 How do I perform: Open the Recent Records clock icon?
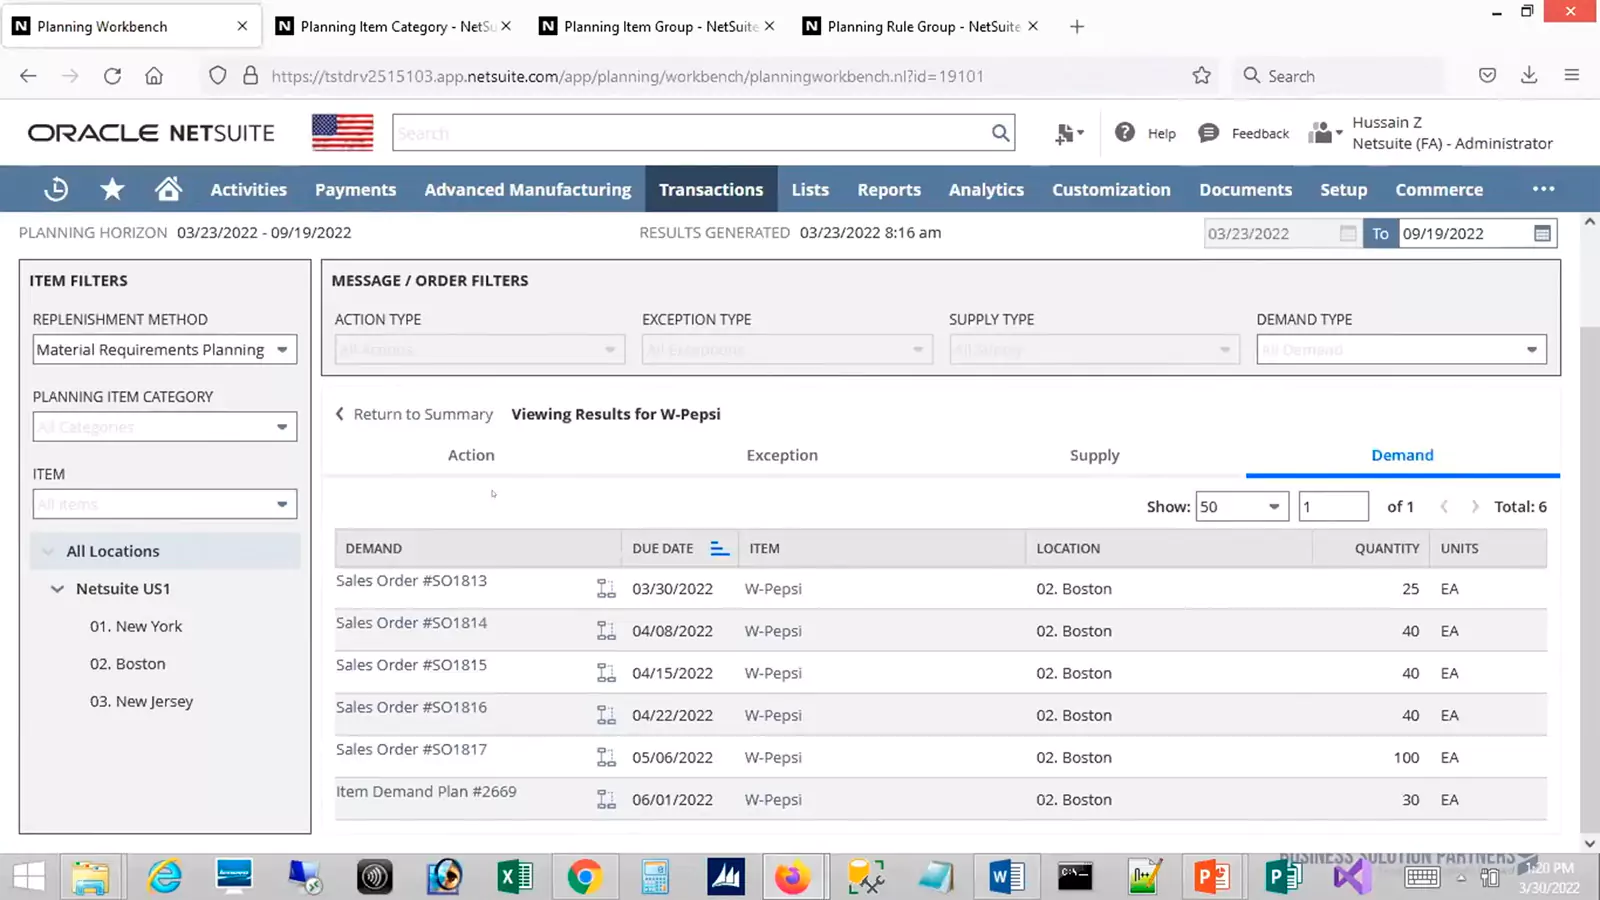tap(56, 189)
